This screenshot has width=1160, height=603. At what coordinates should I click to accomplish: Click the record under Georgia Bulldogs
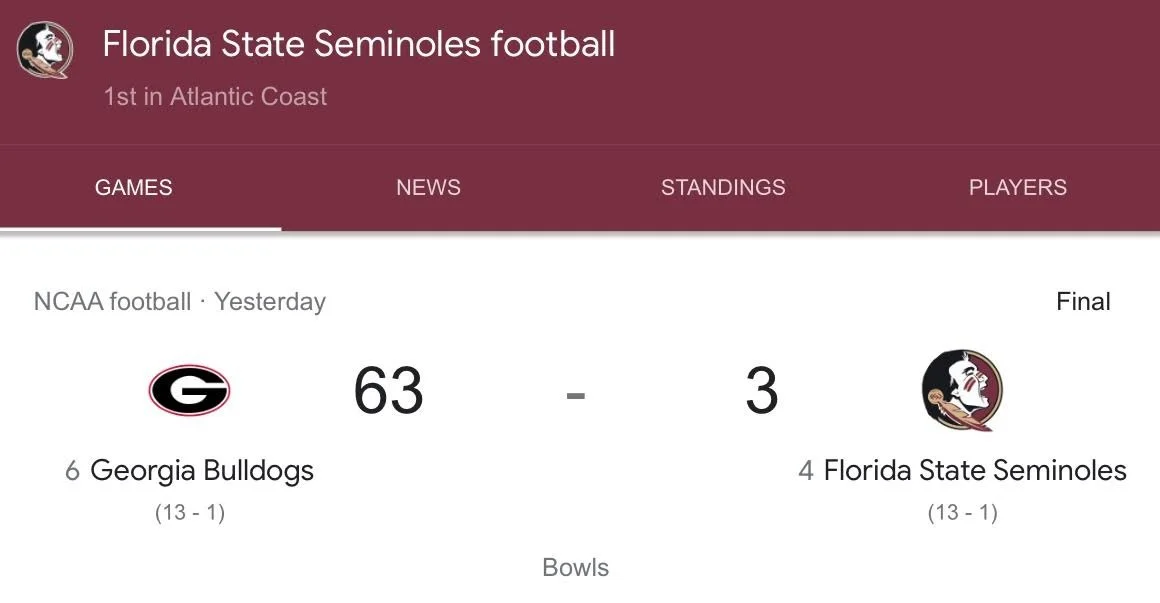189,513
